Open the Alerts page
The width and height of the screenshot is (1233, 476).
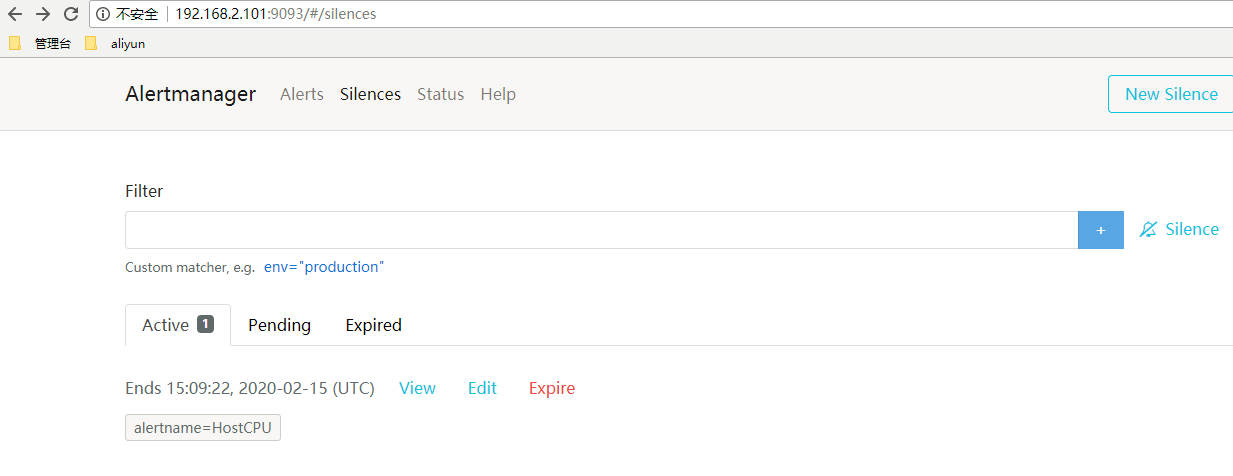pos(302,94)
